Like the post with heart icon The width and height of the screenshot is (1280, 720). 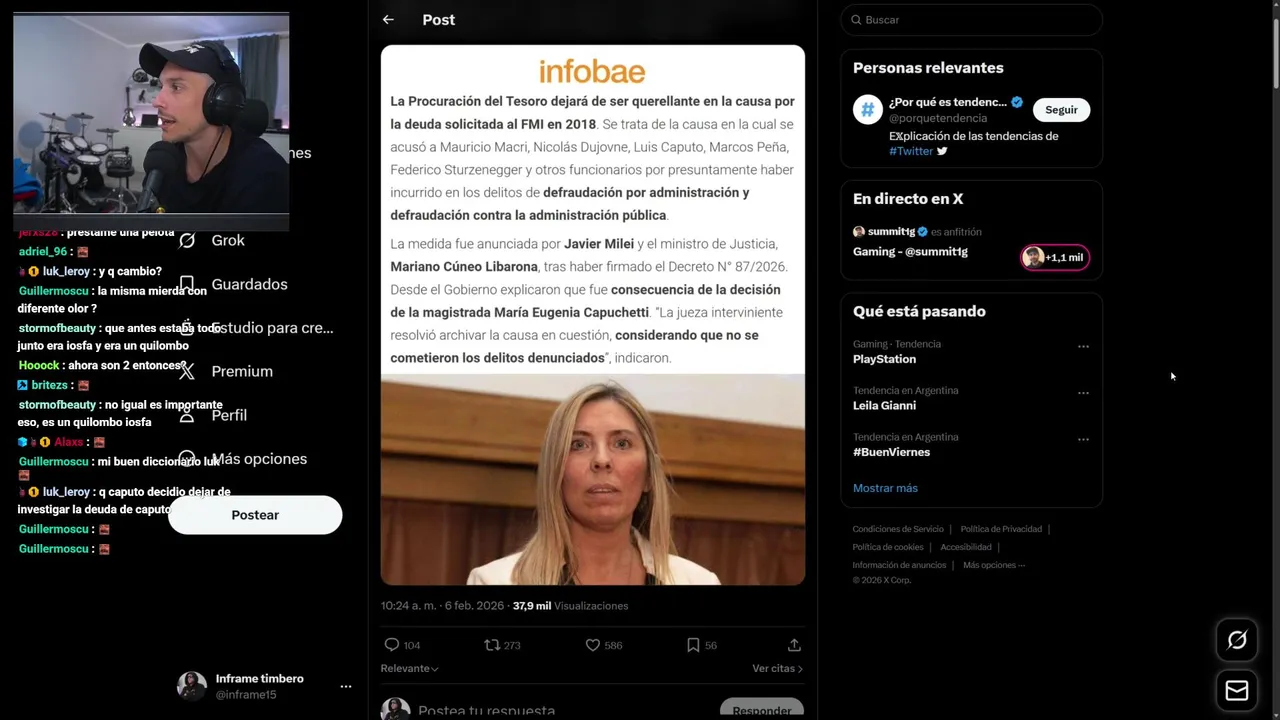[x=593, y=645]
